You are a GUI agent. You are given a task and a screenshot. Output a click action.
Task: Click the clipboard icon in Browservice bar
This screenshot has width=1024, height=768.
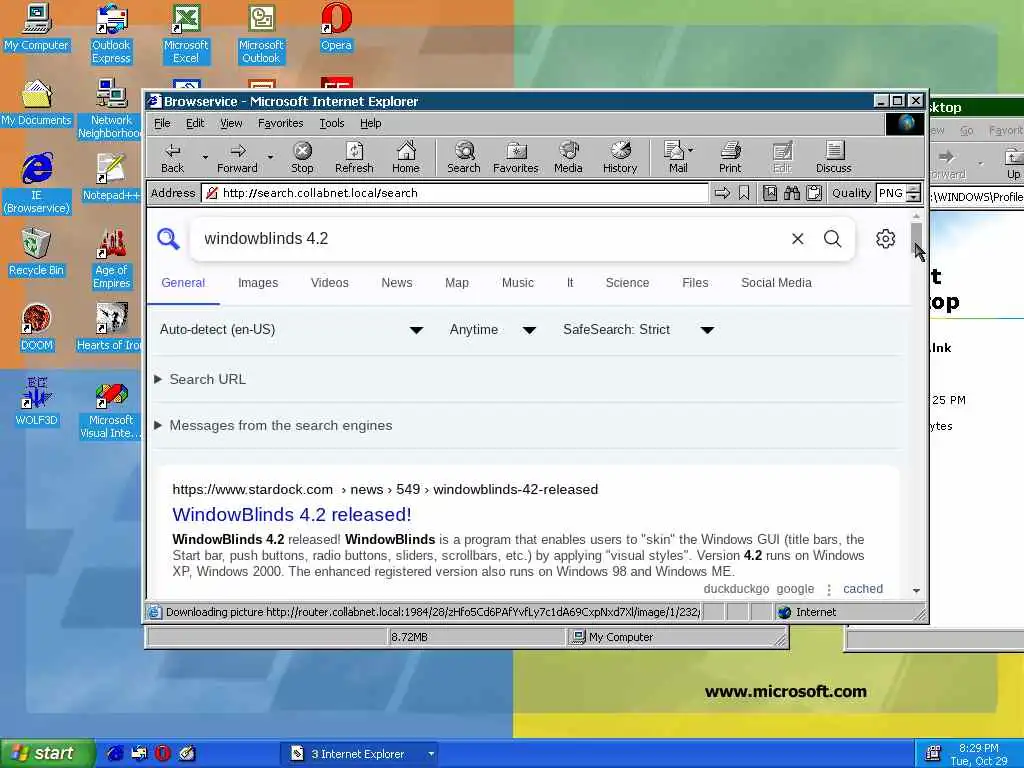(814, 193)
